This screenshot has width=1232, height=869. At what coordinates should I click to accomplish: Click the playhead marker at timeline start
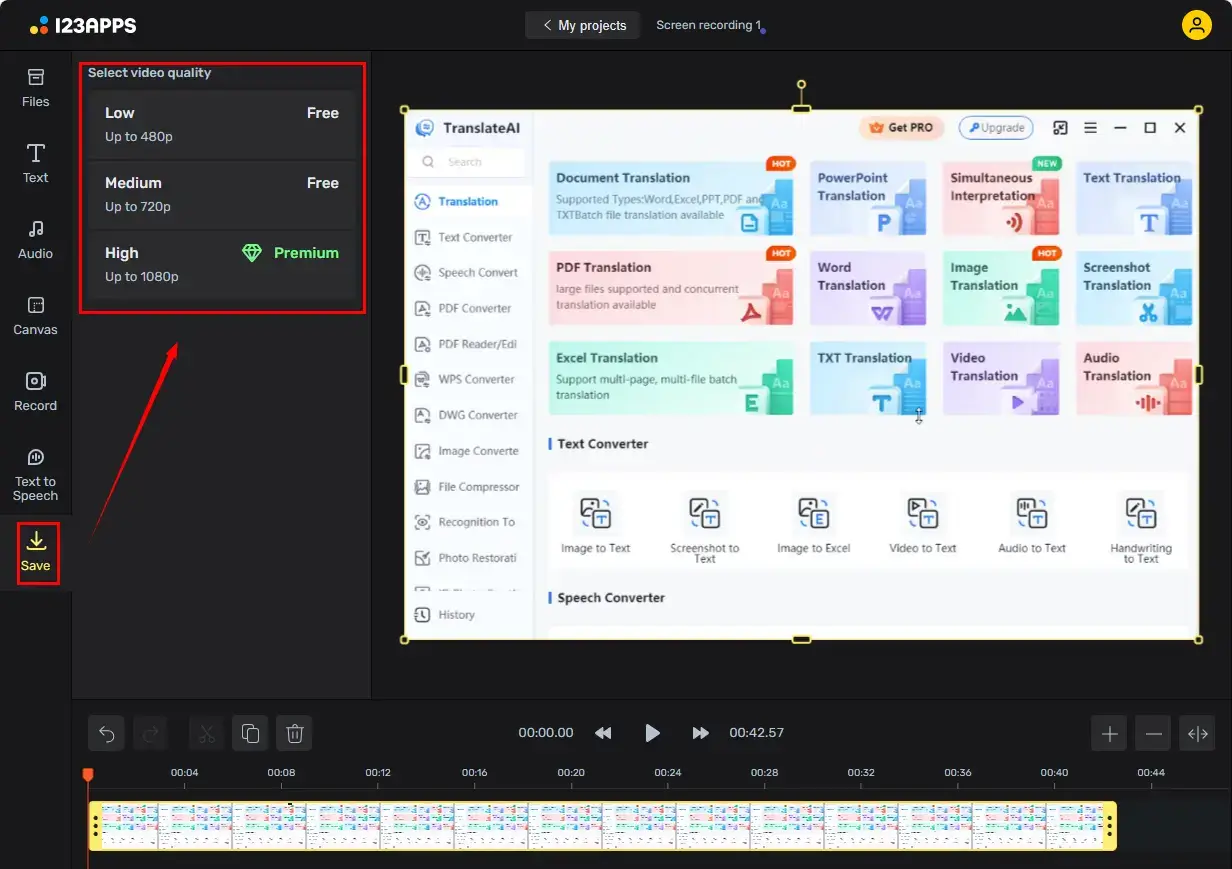click(x=87, y=774)
